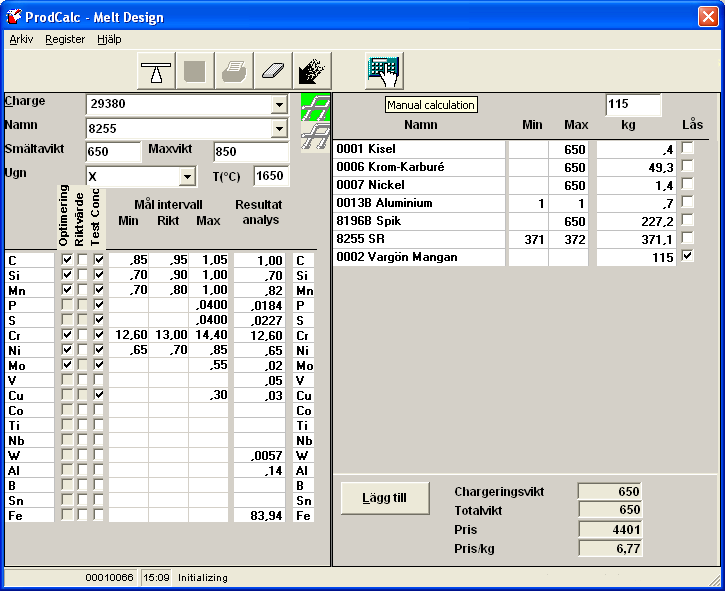Click the black arrow scatter toolbar icon
725x591 pixels.
[x=312, y=71]
